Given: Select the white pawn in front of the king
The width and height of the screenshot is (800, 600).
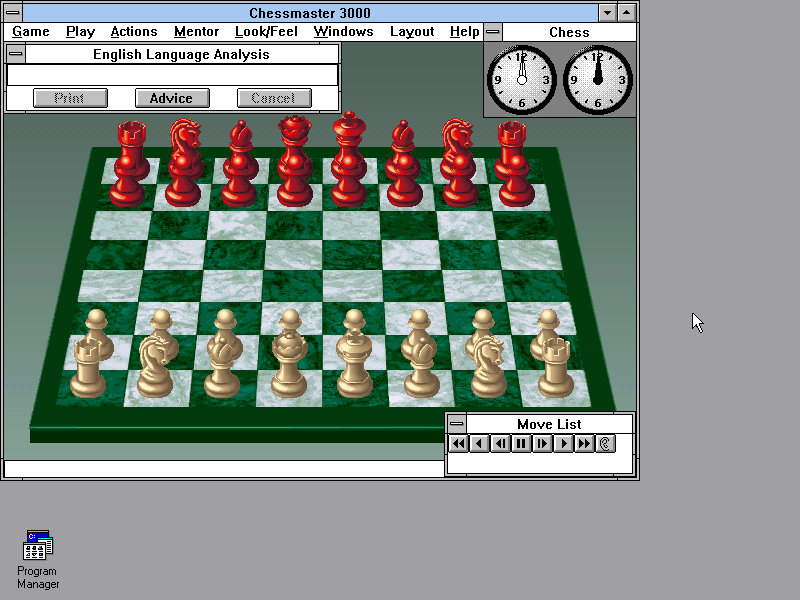Looking at the screenshot, I should [354, 322].
